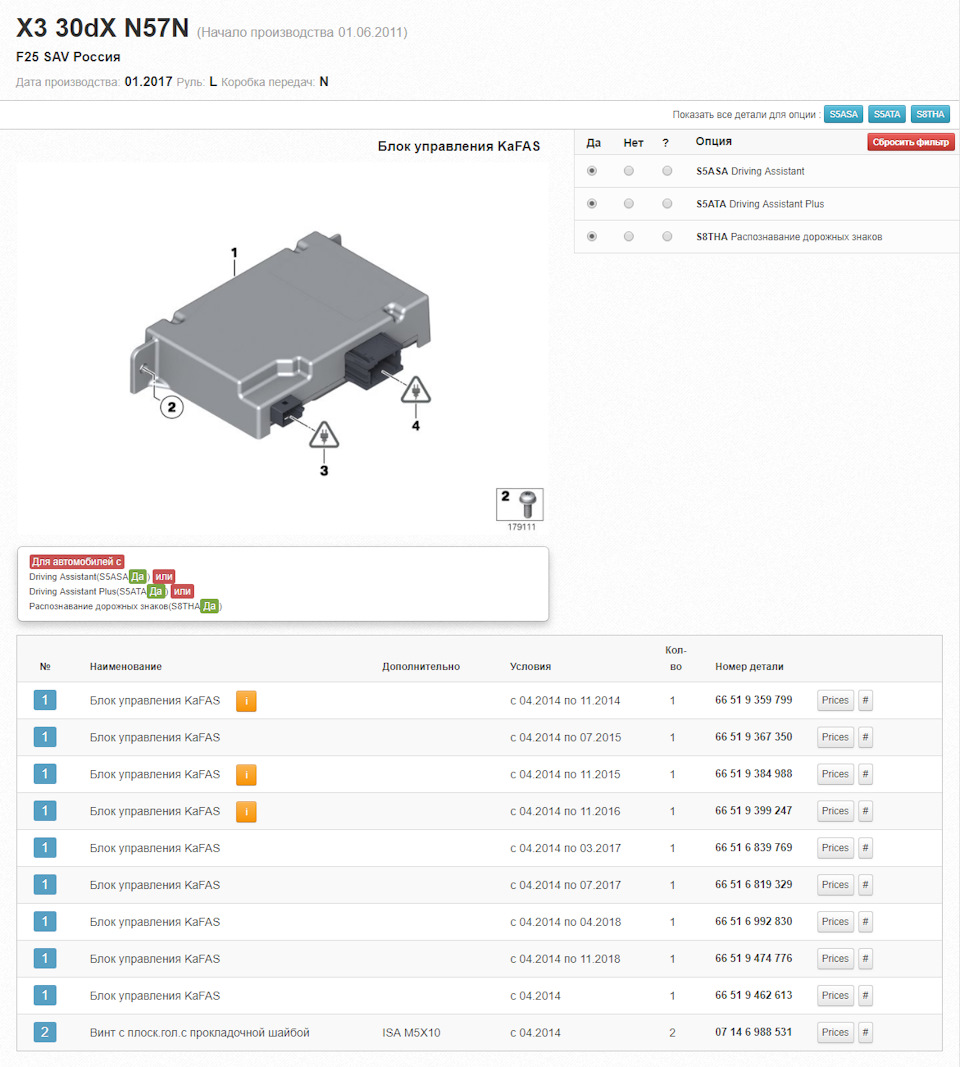
Task: Click the Условия column header
Action: coord(530,667)
